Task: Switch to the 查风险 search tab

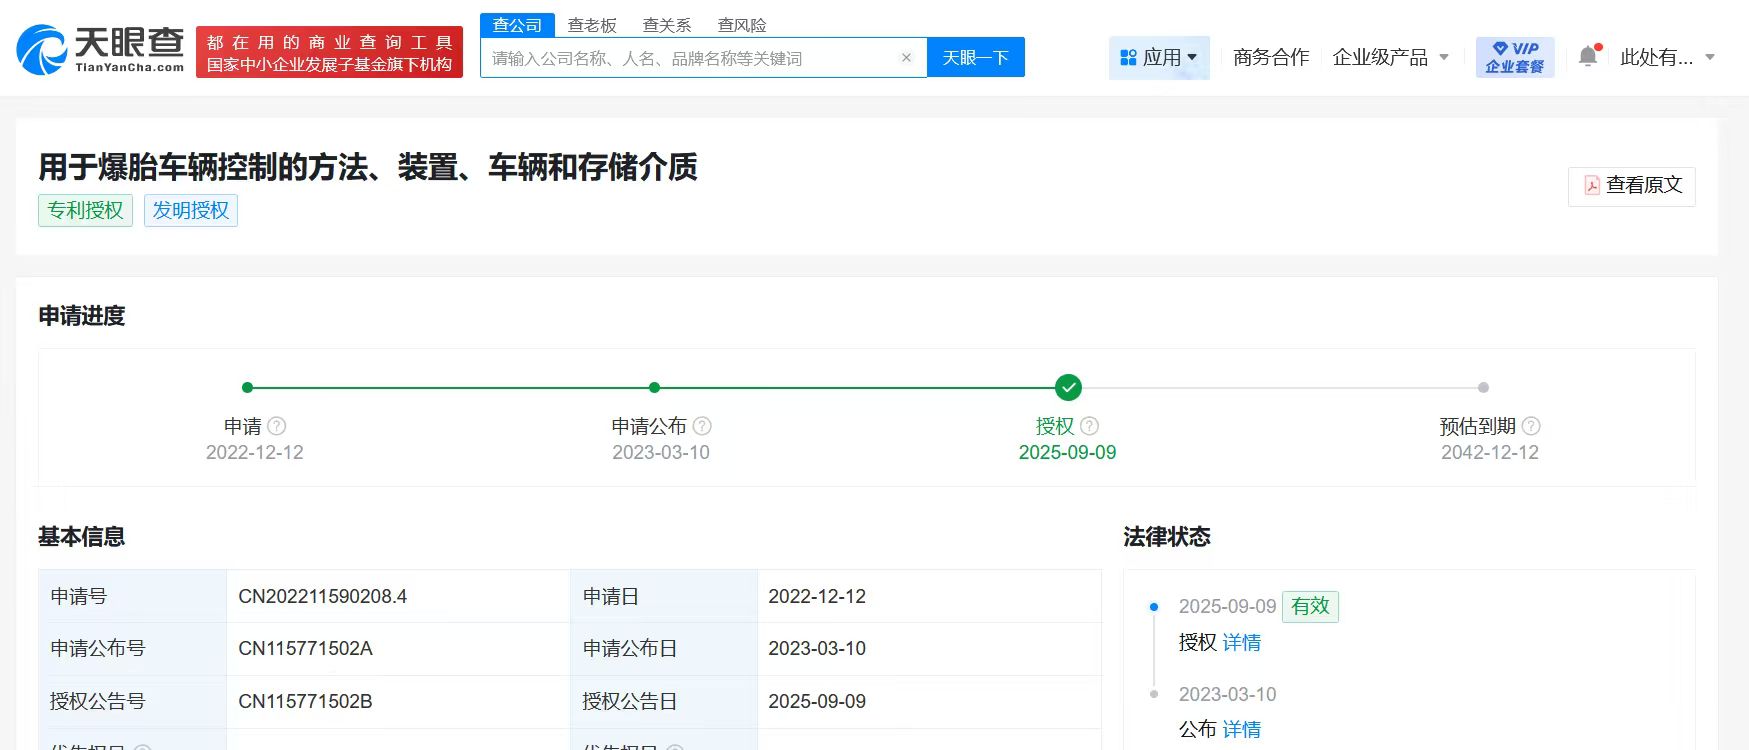Action: (x=742, y=25)
